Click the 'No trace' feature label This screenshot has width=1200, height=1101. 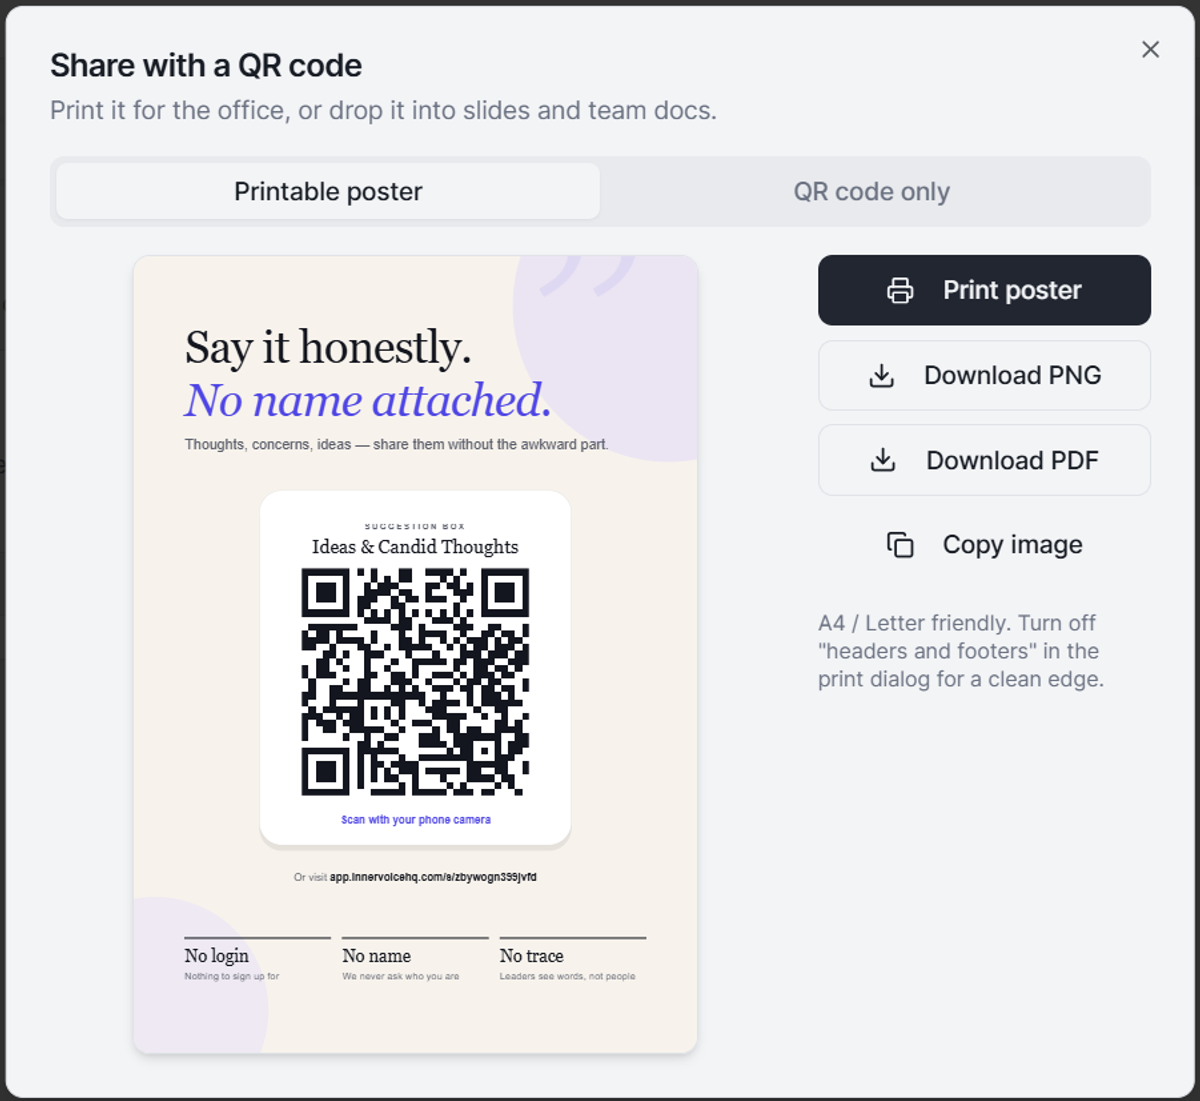[532, 956]
